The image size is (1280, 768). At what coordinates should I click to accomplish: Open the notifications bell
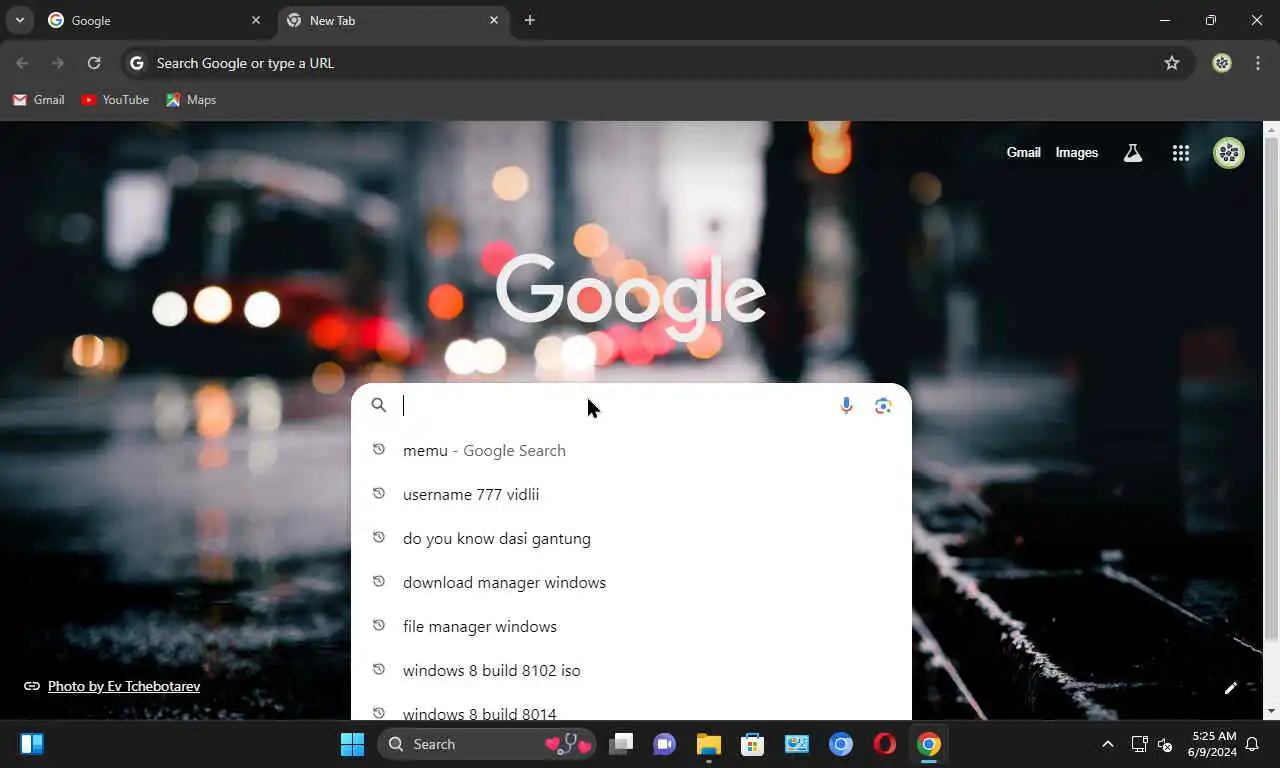click(1252, 744)
